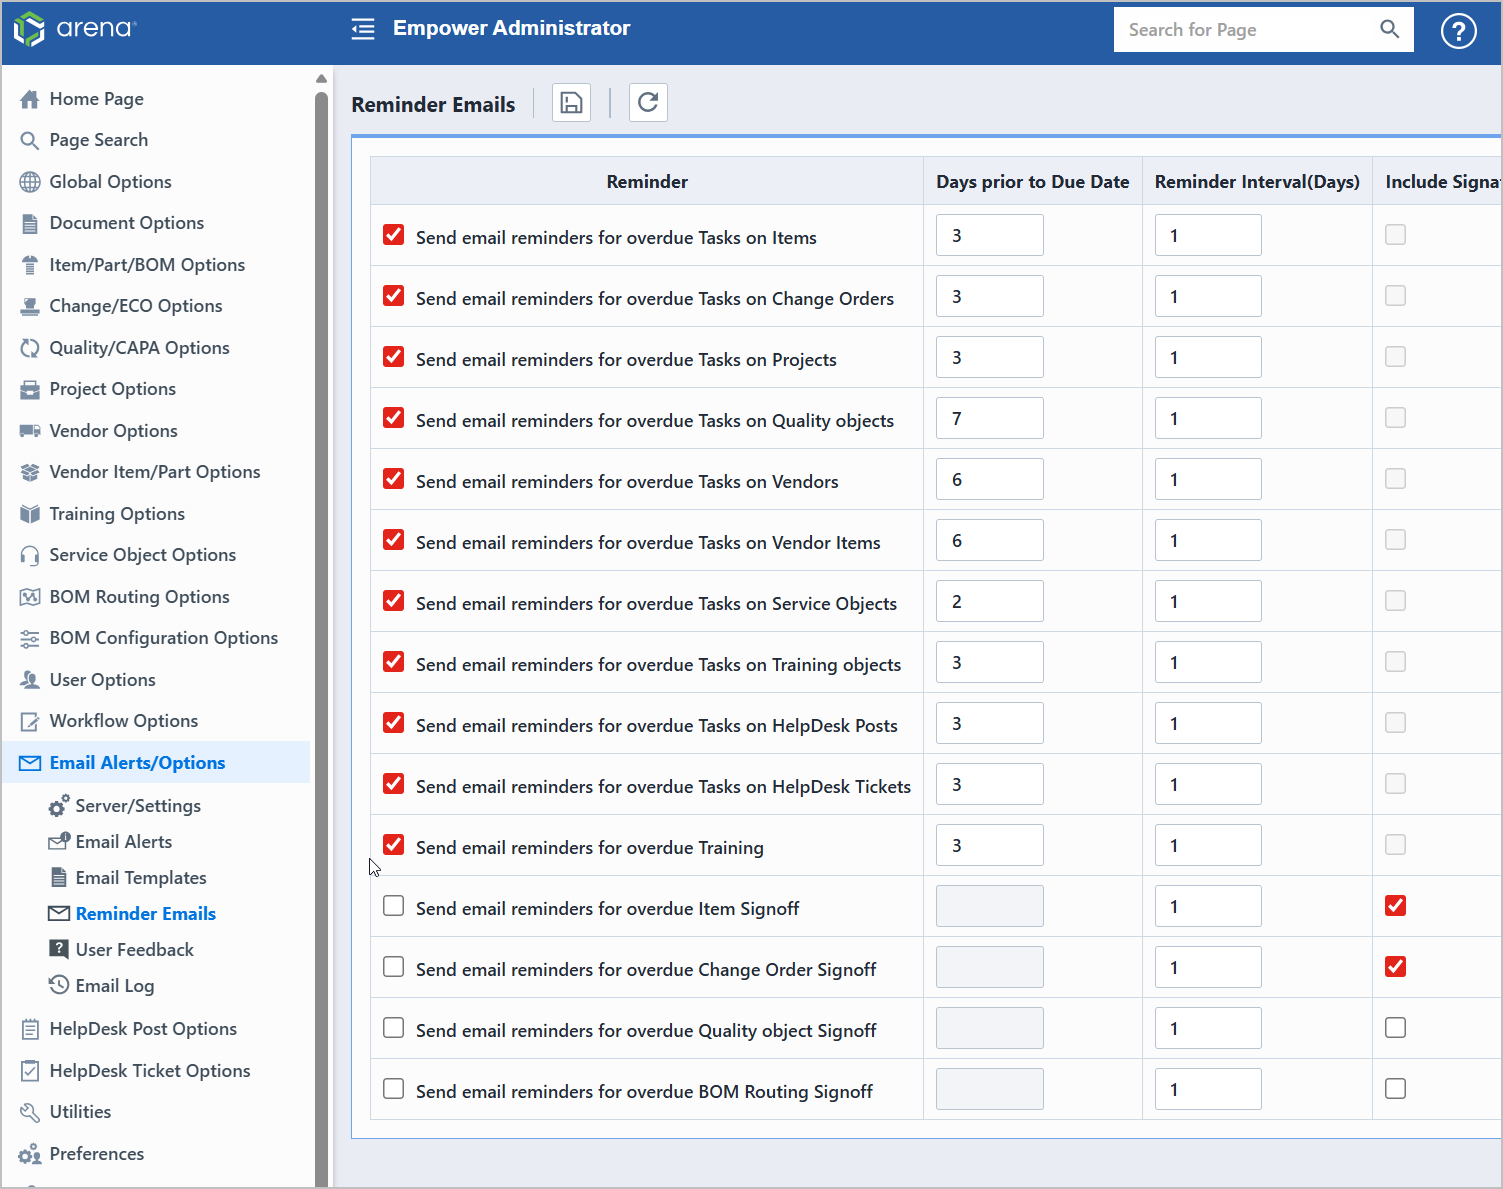Viewport: 1503px width, 1189px height.
Task: Uncheck reminders for overdue Tasks on Items
Action: 394,235
